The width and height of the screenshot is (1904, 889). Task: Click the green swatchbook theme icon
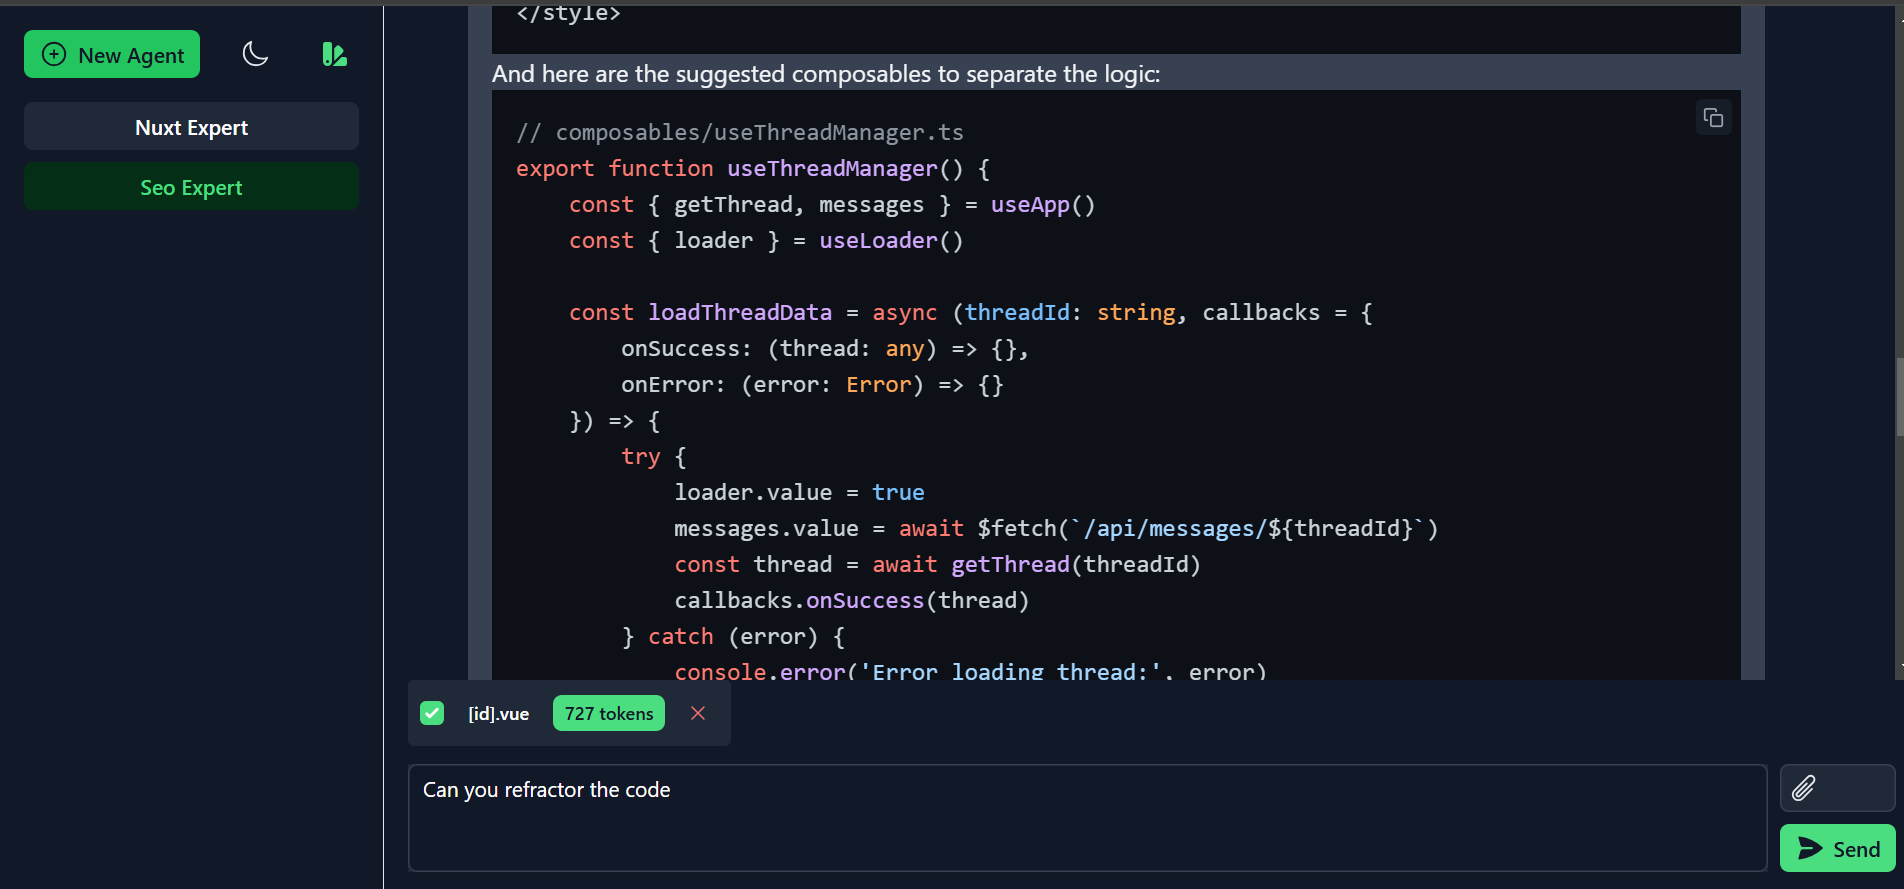click(334, 54)
